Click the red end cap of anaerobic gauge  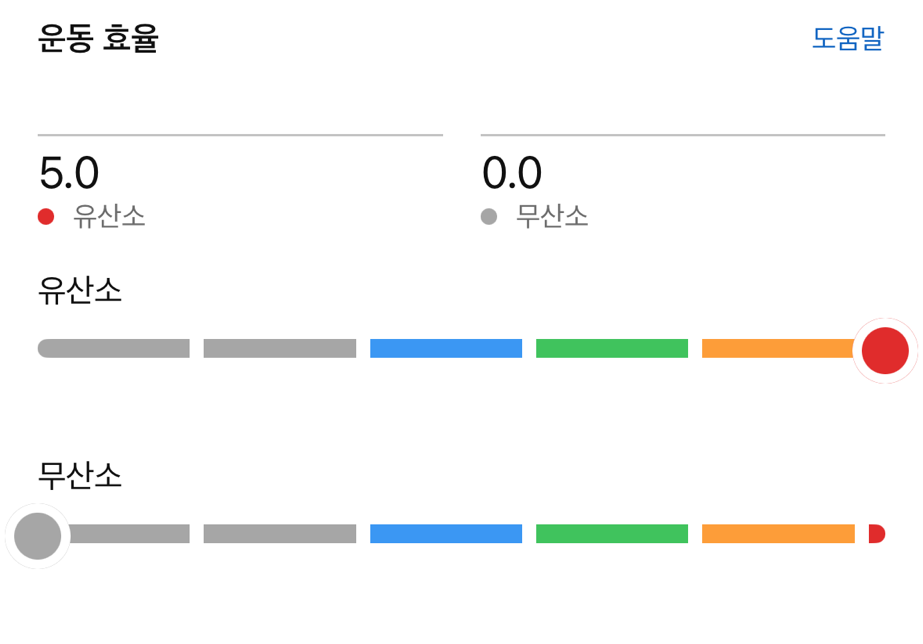click(x=876, y=534)
